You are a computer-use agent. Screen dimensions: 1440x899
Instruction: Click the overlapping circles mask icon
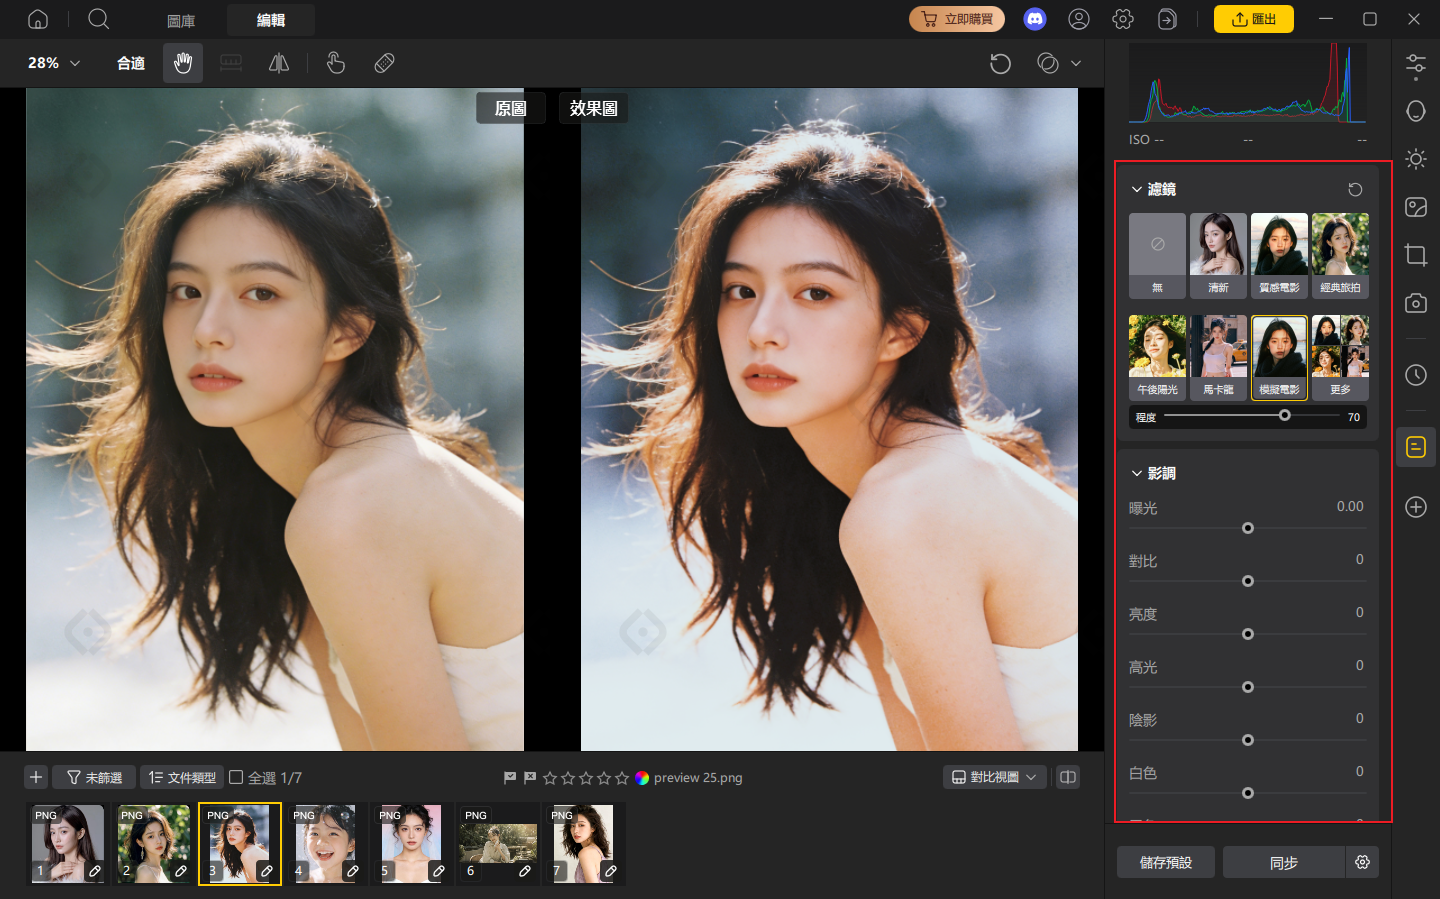[1047, 63]
